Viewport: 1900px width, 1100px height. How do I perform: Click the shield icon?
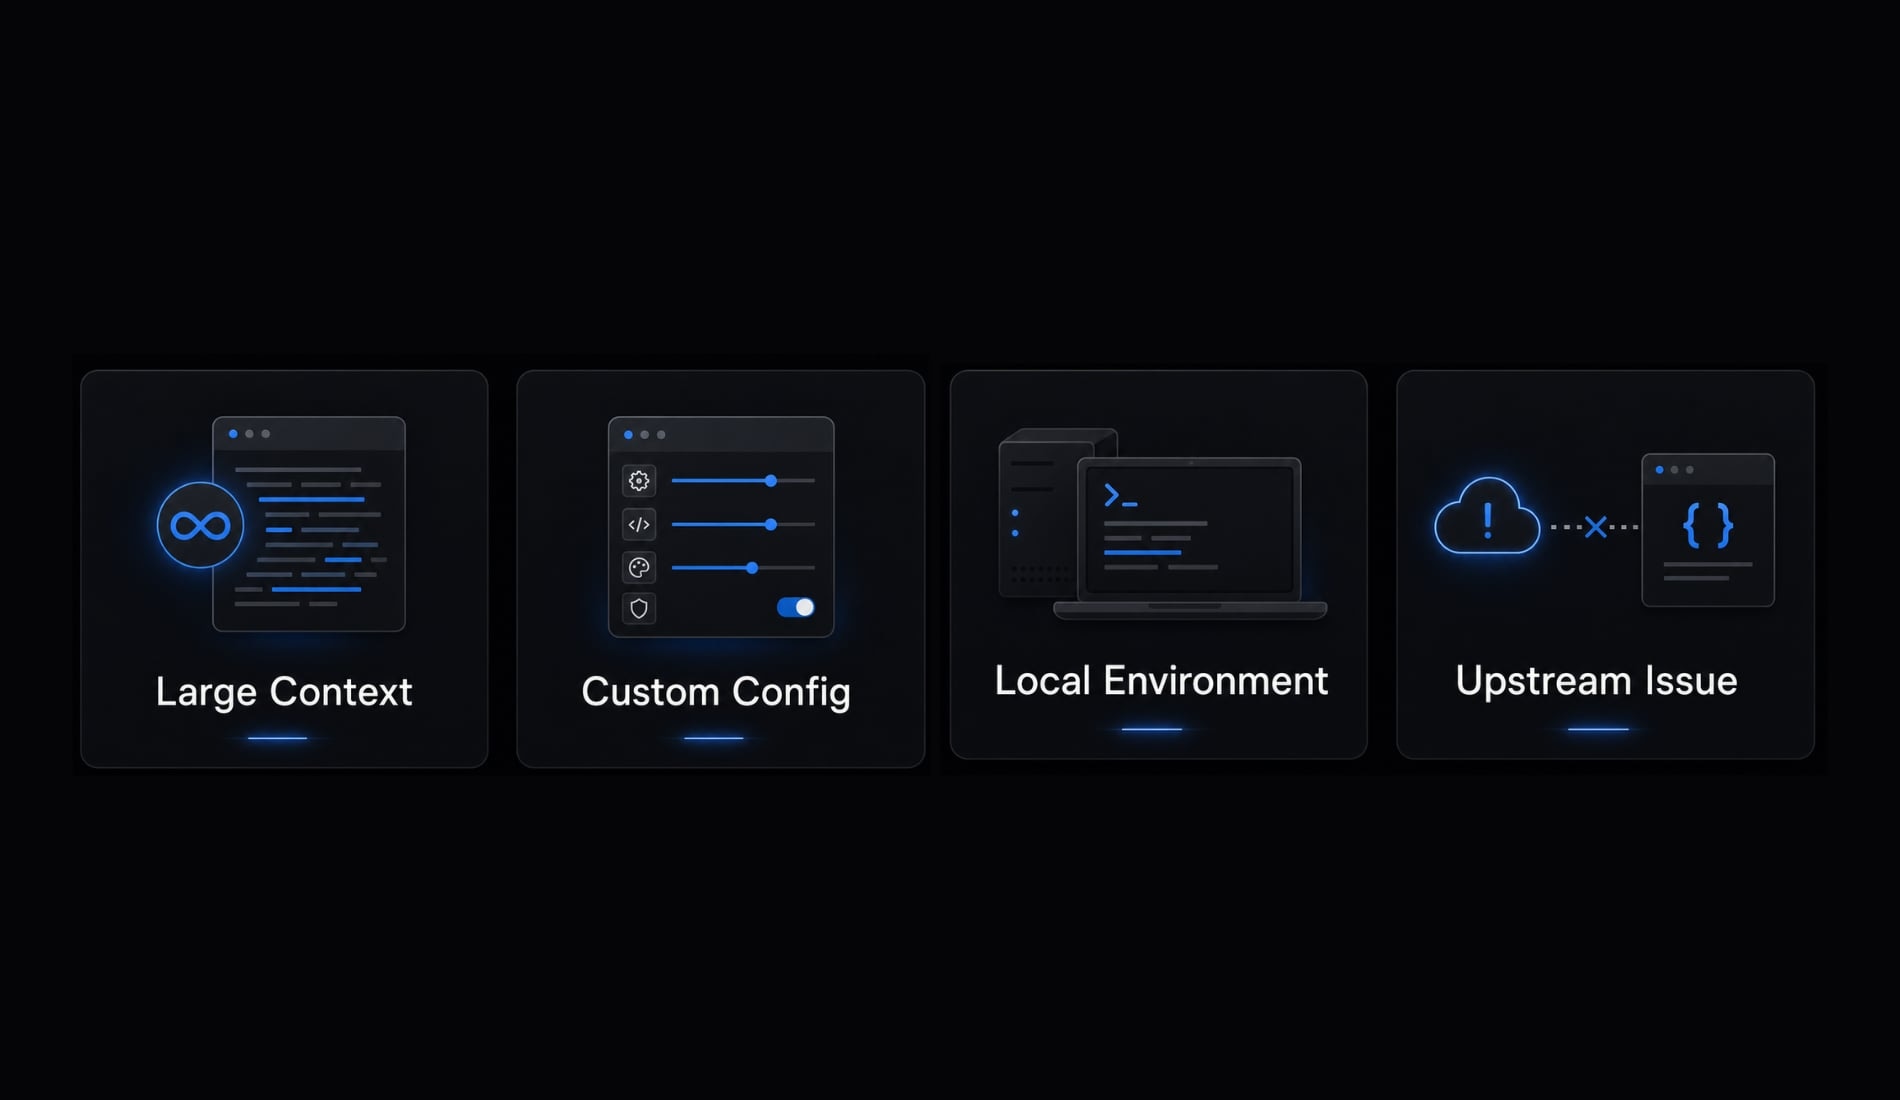click(x=639, y=608)
